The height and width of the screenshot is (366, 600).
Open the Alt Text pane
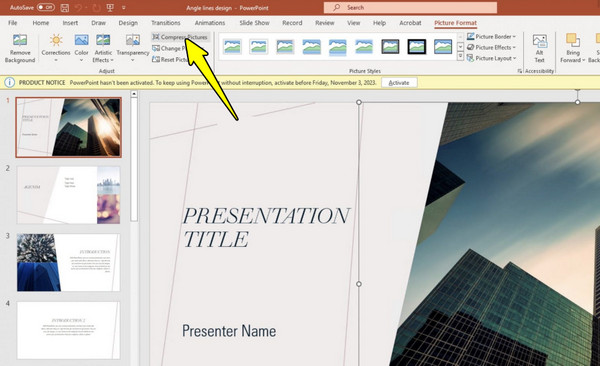click(x=540, y=48)
